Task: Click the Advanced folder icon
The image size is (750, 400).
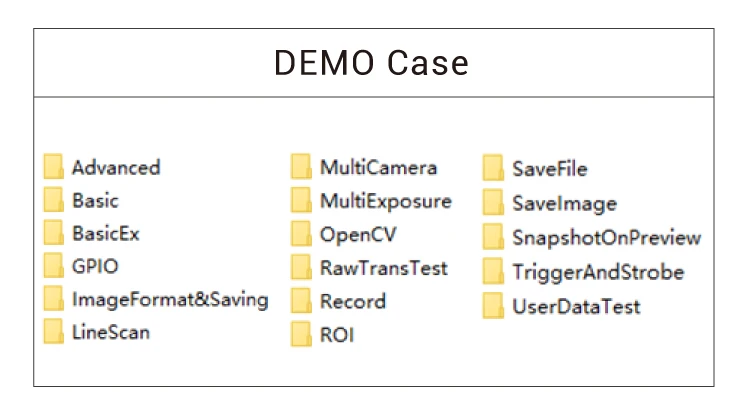Action: (54, 167)
